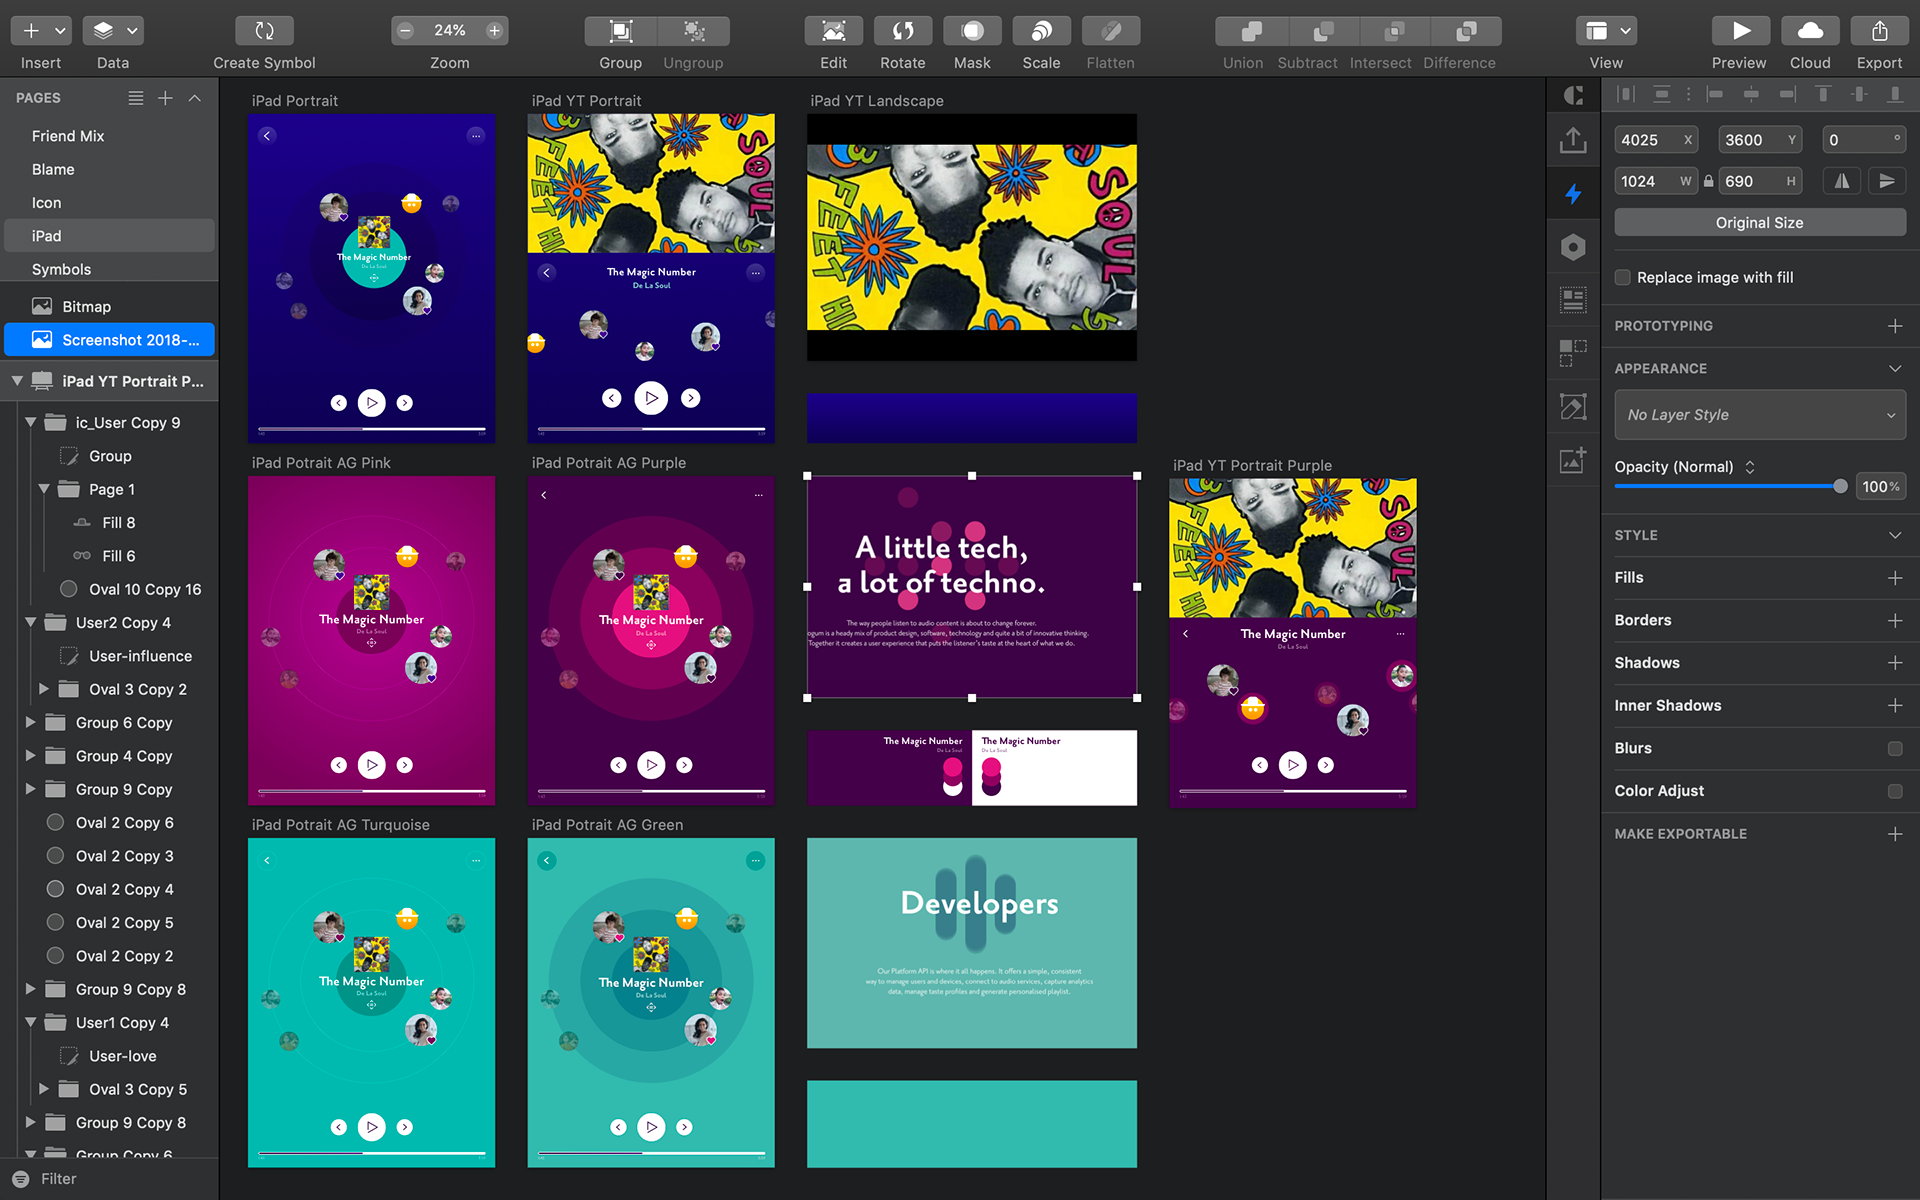Start the Preview with the play icon
Viewport: 1920px width, 1200px height.
point(1741,31)
